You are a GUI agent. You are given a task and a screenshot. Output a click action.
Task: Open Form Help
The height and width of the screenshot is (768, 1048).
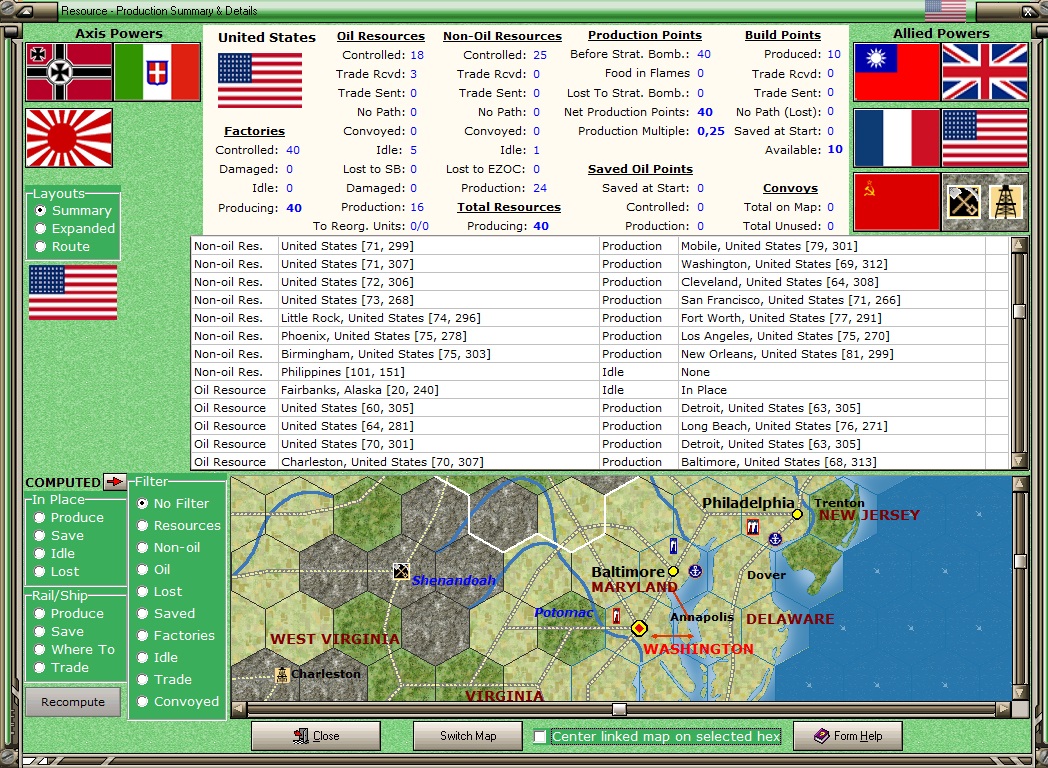coord(847,736)
